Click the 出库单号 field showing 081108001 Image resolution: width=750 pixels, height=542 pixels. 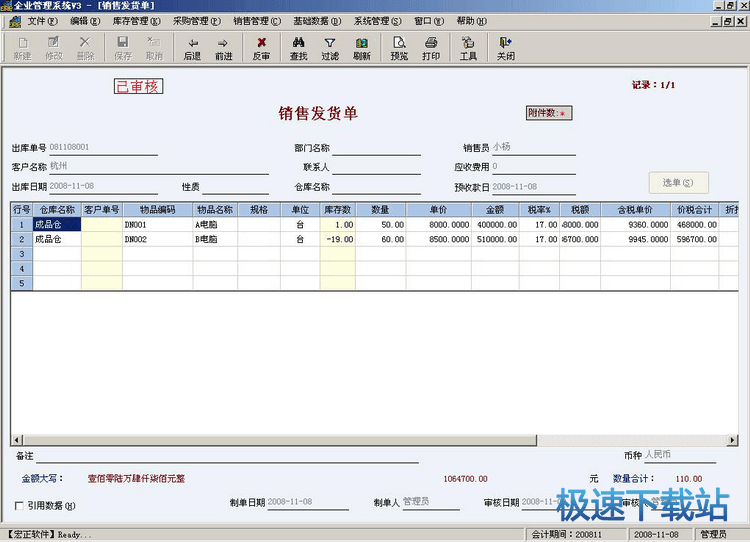click(x=103, y=147)
